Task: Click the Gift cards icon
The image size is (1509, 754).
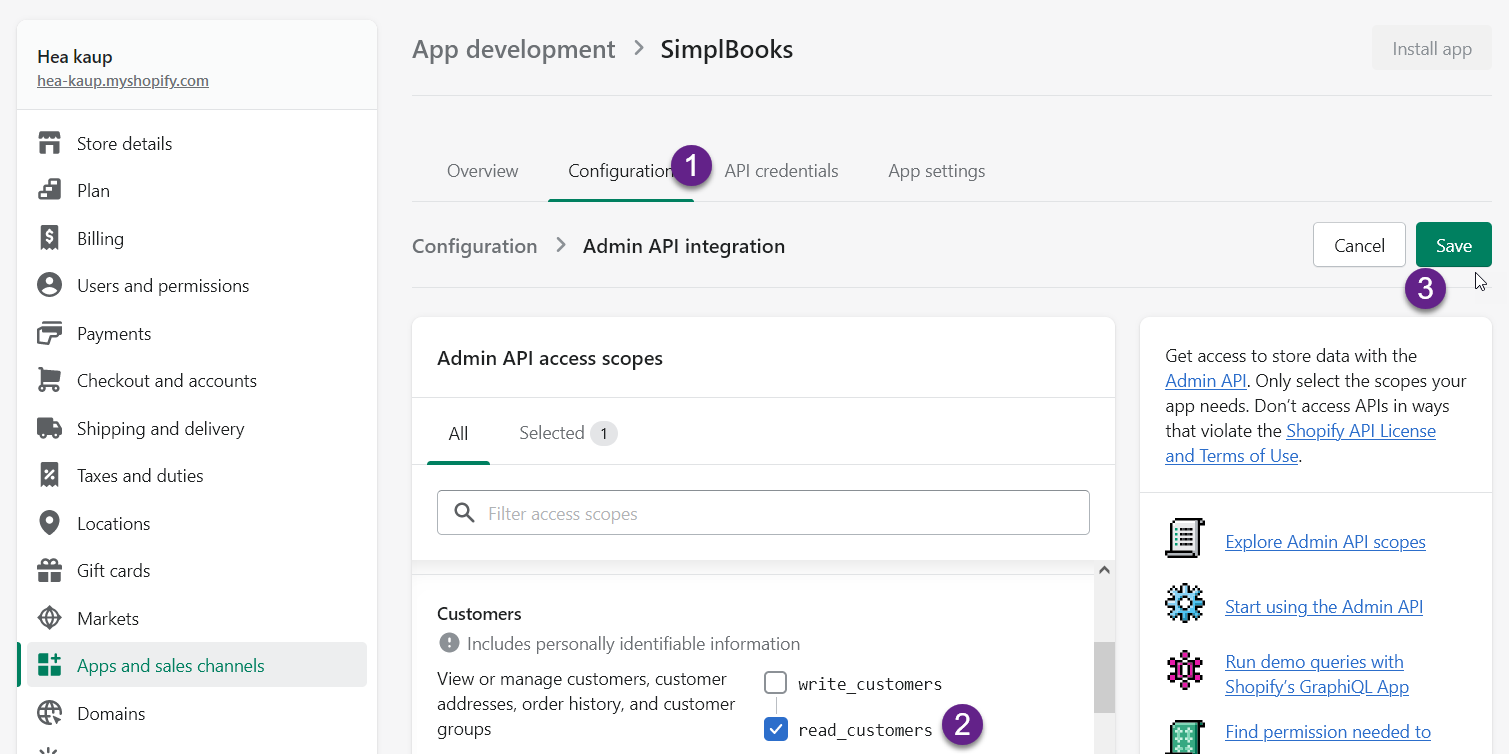Action: click(49, 570)
